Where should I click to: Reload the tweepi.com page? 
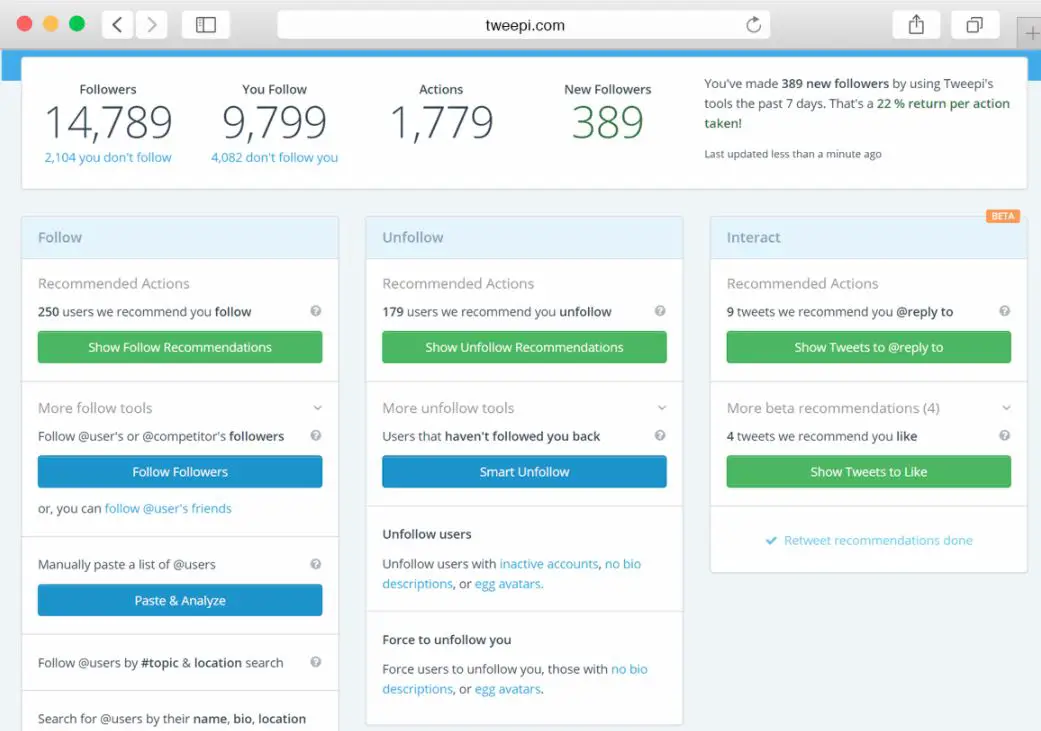(753, 25)
